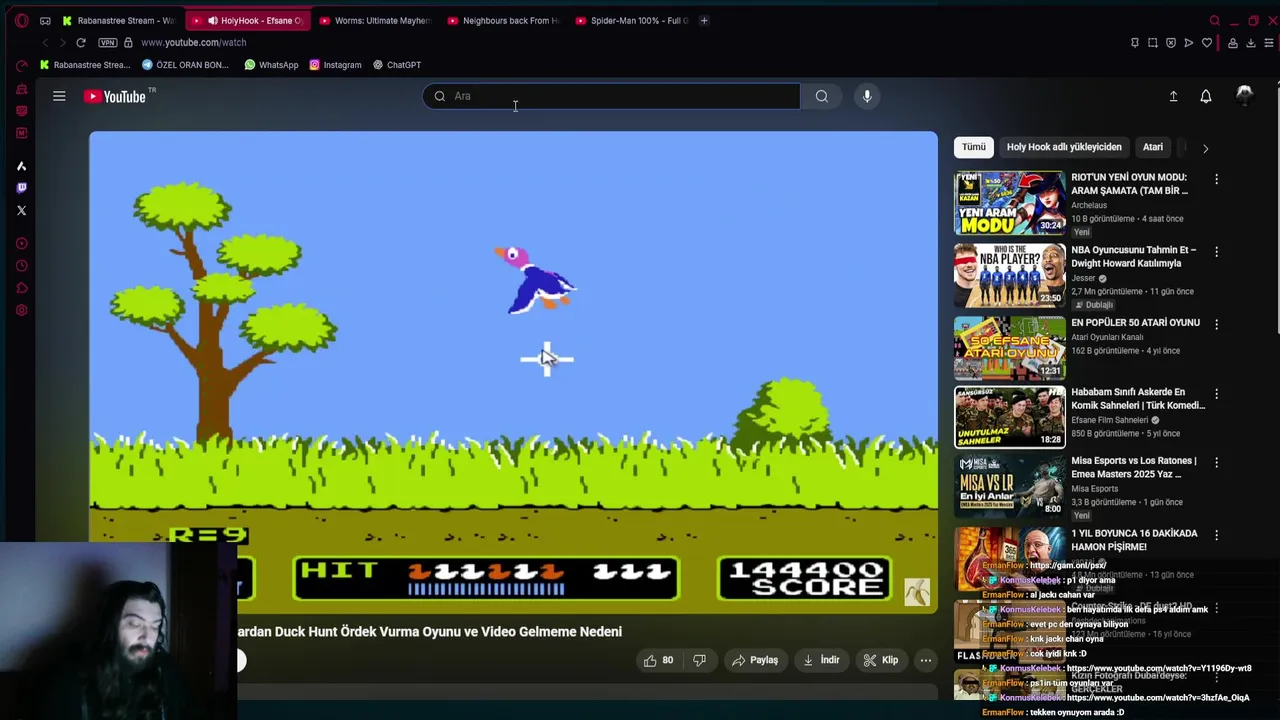Click the Klip button
This screenshot has width=1280, height=720.
tap(881, 660)
